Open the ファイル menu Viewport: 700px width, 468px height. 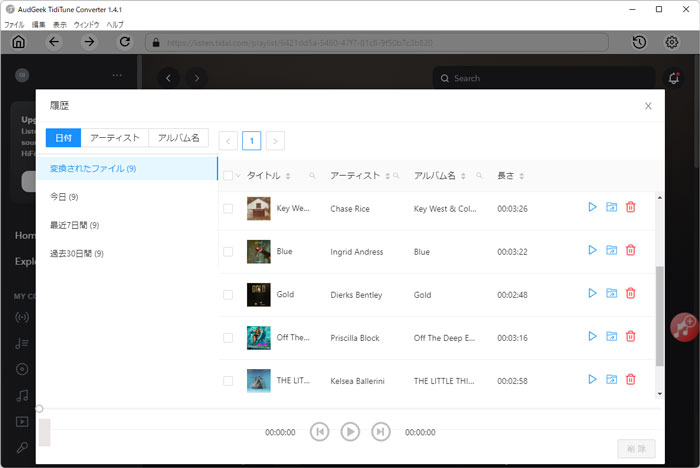14,25
